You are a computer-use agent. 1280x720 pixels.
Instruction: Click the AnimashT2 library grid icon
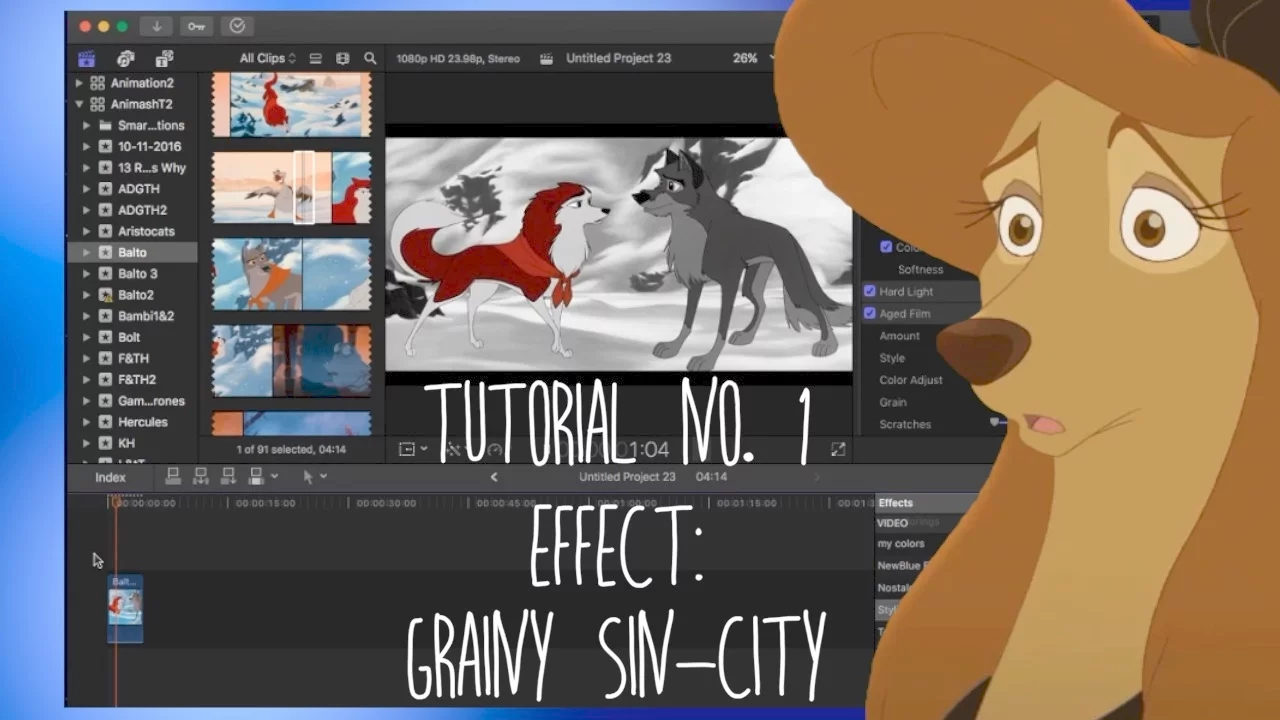(x=97, y=104)
